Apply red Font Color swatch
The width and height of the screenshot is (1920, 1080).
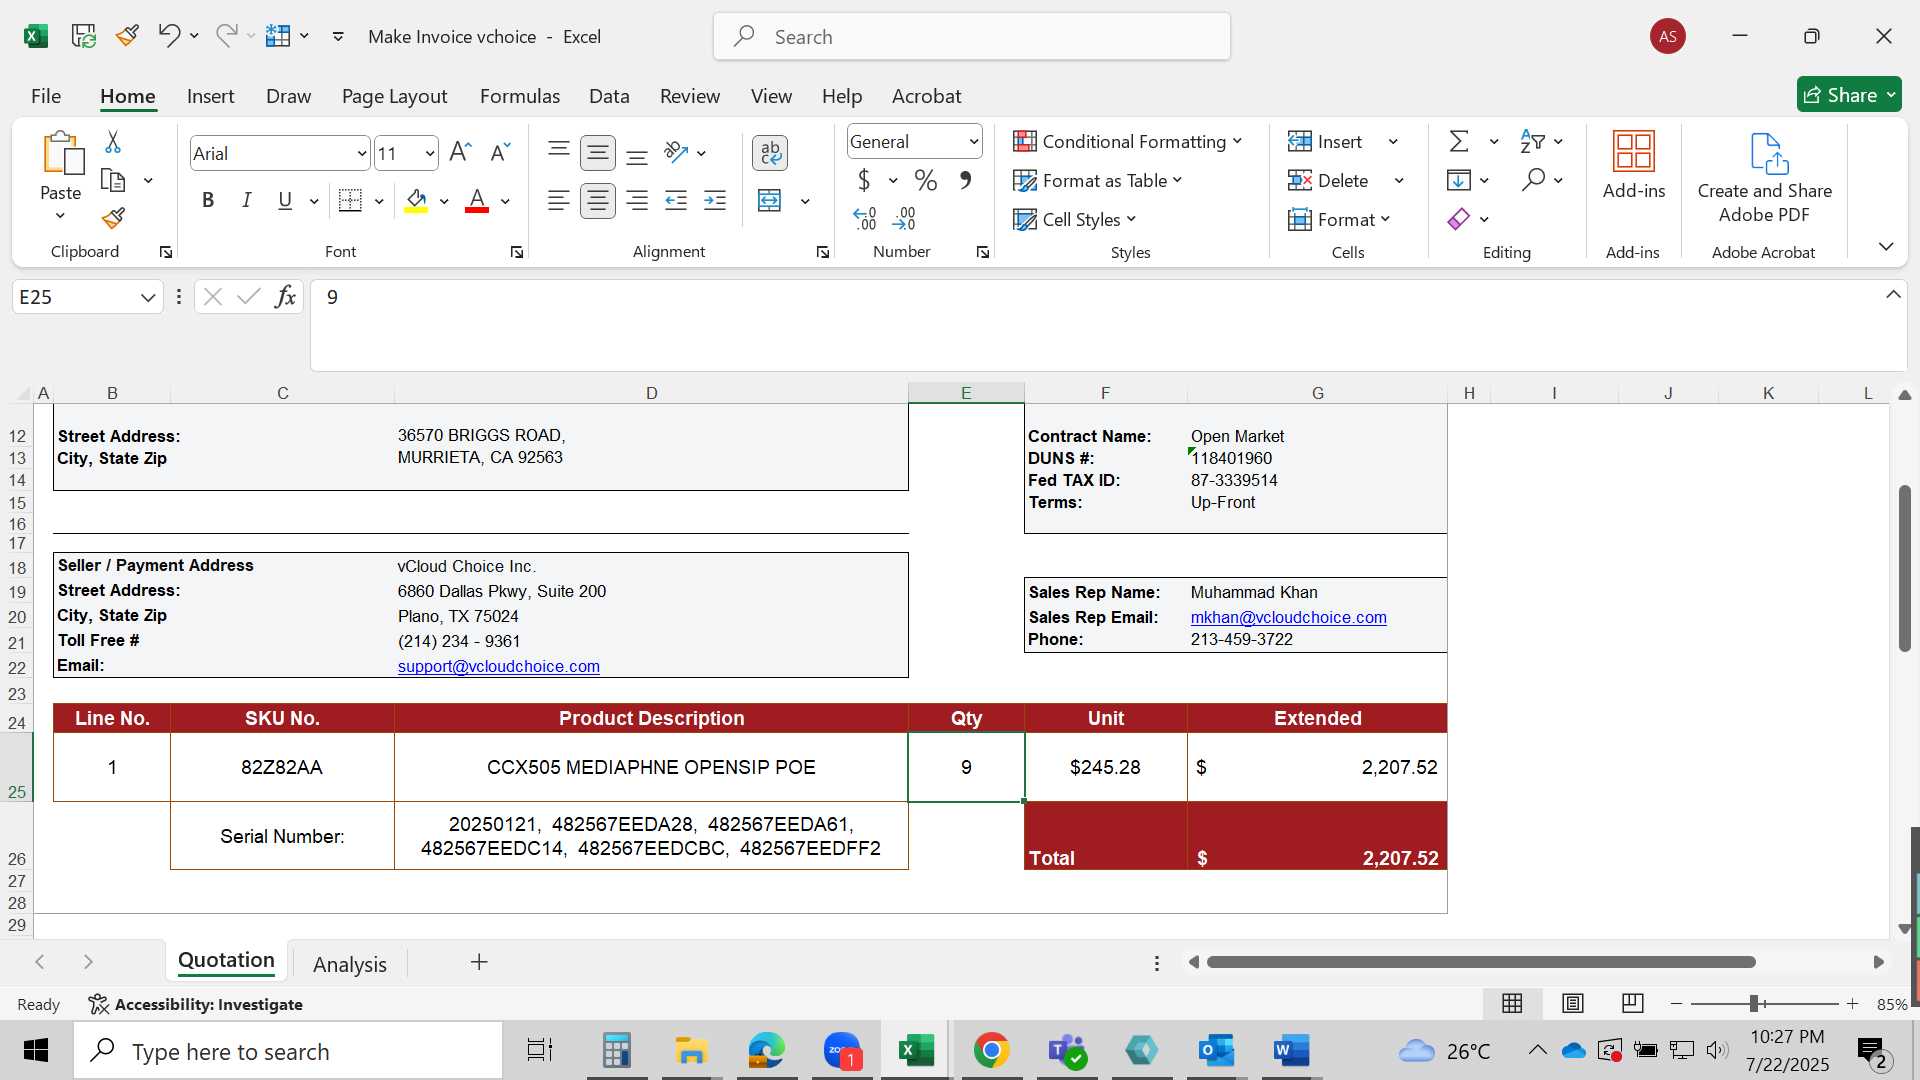coord(478,201)
